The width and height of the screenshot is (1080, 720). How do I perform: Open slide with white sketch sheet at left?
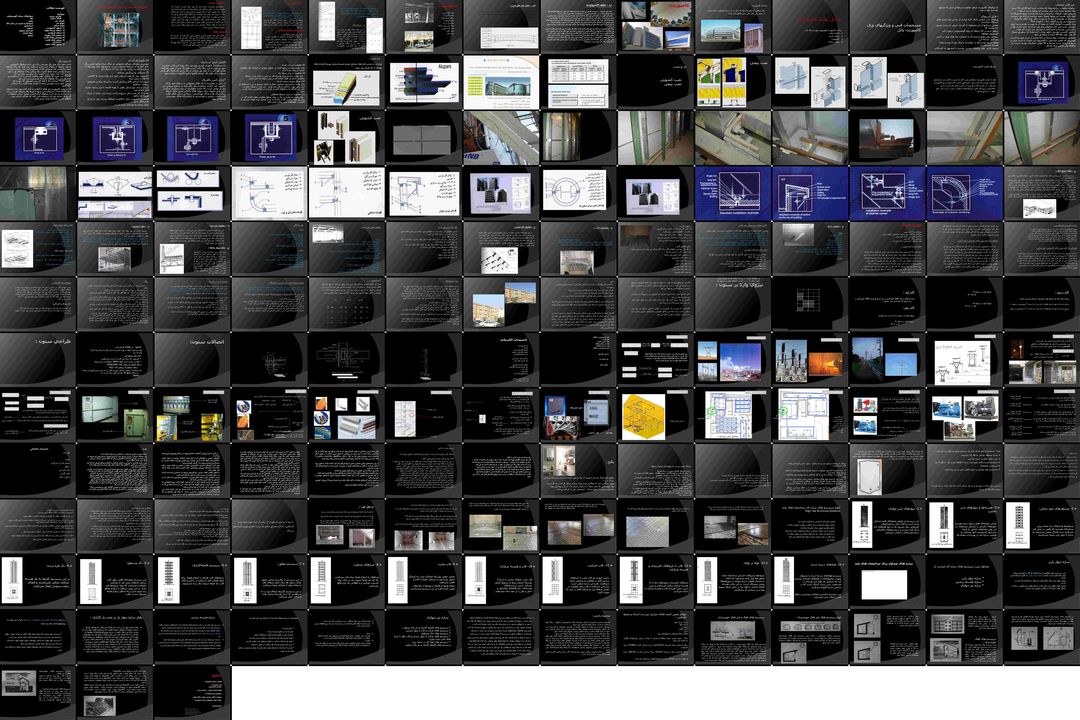[x=38, y=249]
